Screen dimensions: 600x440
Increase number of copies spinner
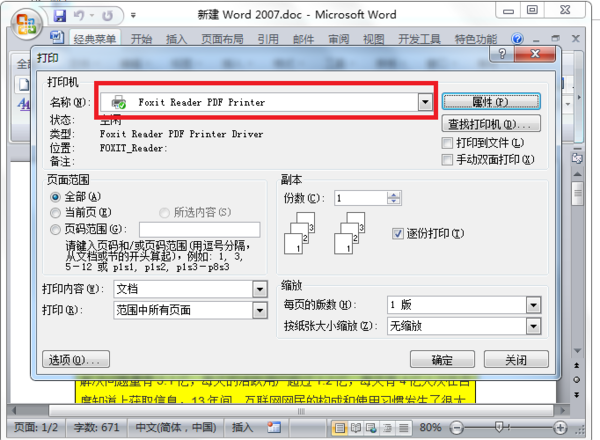(x=393, y=195)
